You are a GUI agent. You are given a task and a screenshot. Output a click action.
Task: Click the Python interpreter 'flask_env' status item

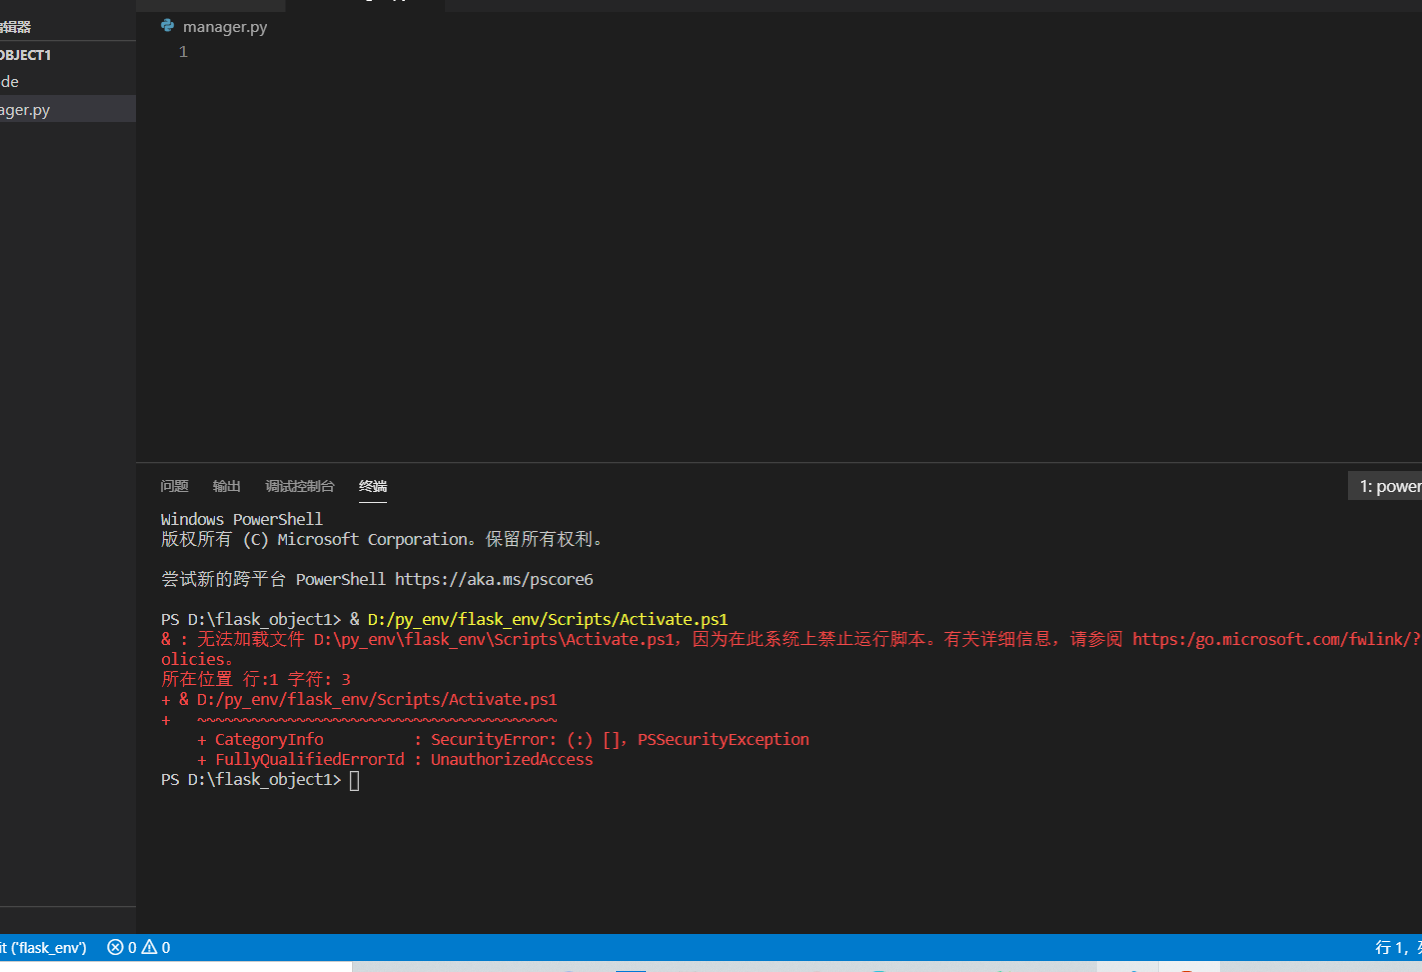[44, 947]
